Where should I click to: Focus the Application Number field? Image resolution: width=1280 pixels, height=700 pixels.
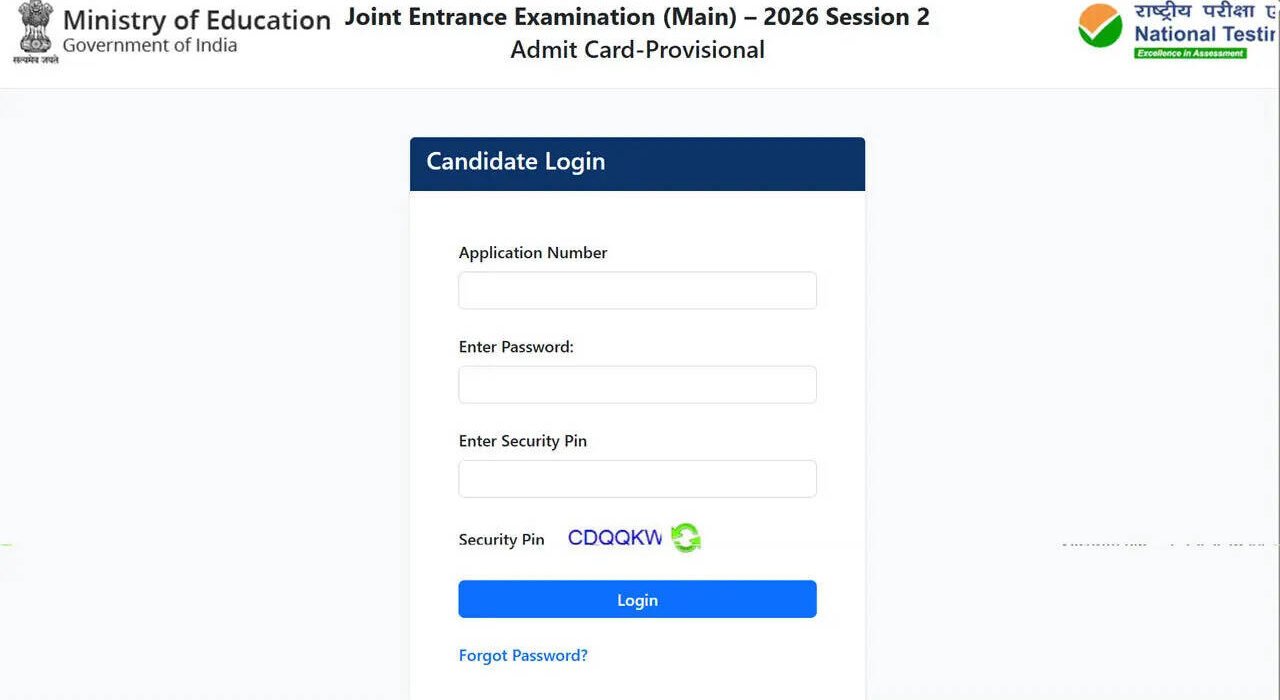coord(637,291)
